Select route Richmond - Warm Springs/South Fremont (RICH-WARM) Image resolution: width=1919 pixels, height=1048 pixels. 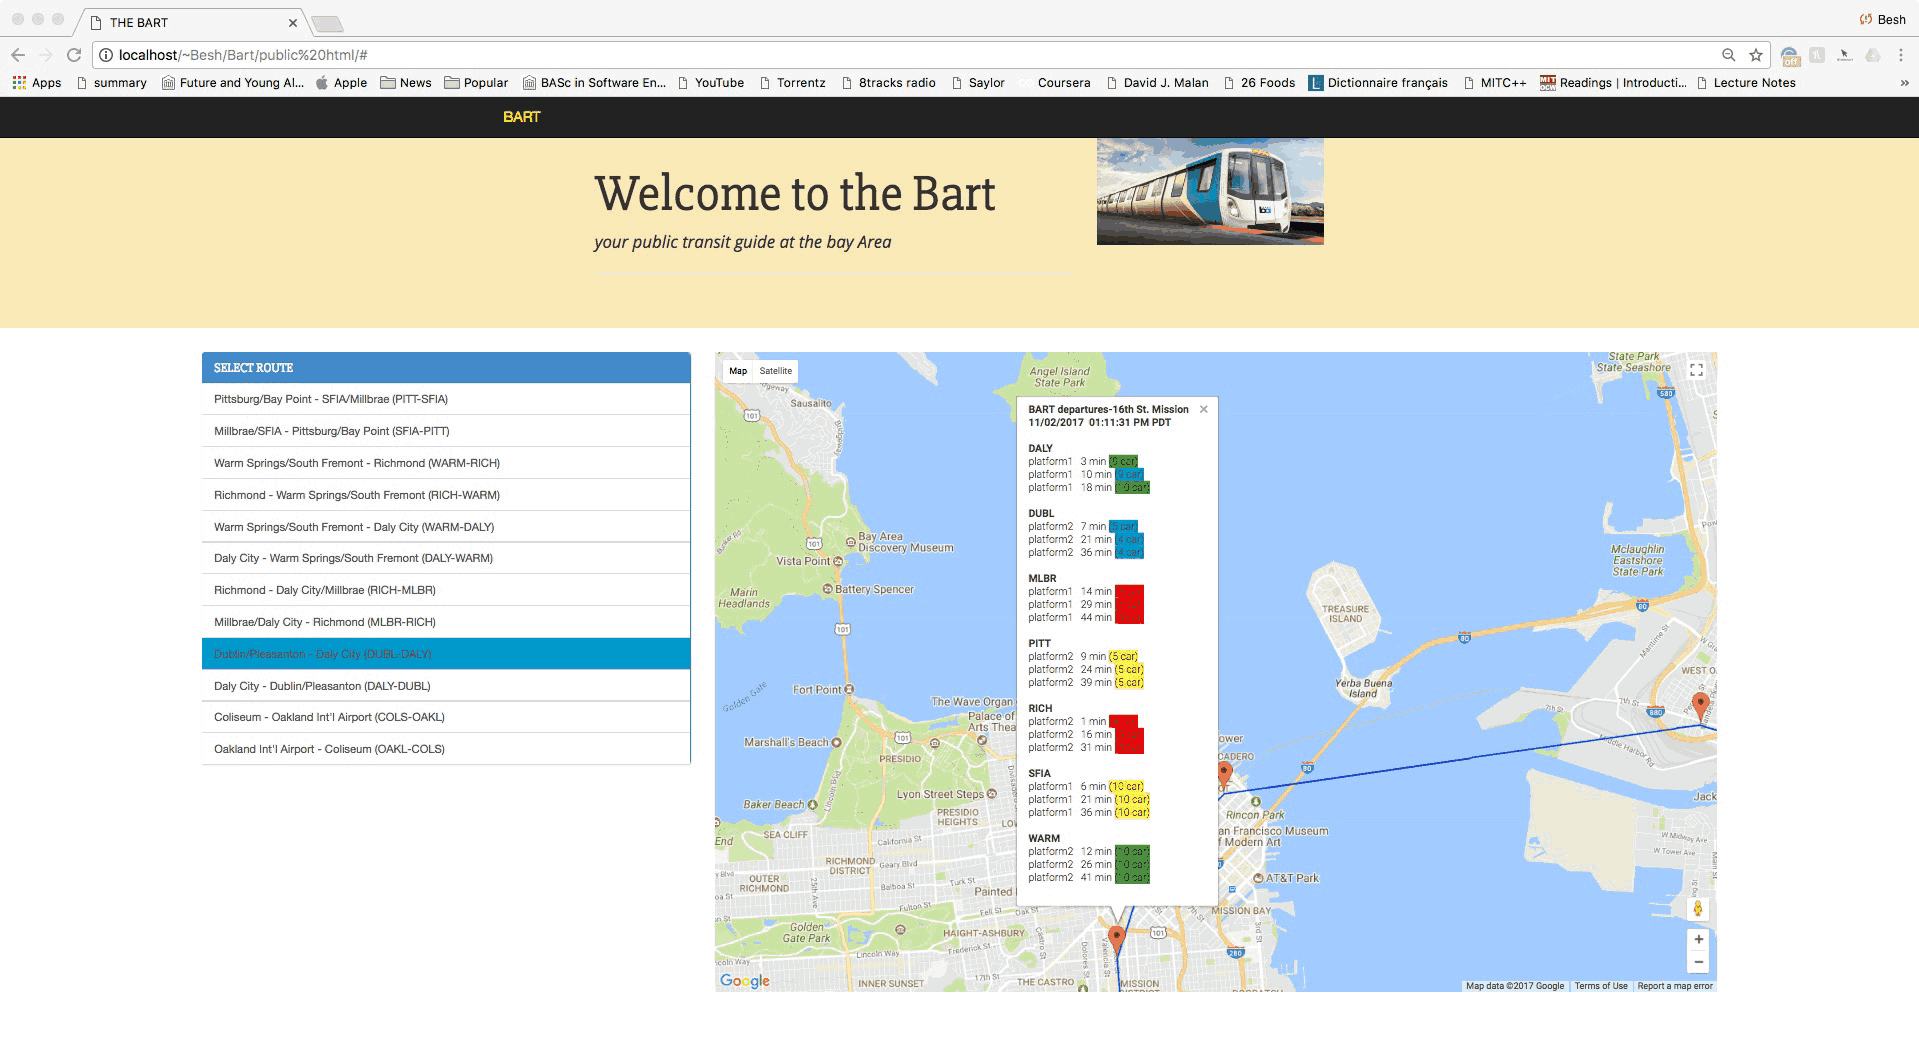(x=446, y=495)
